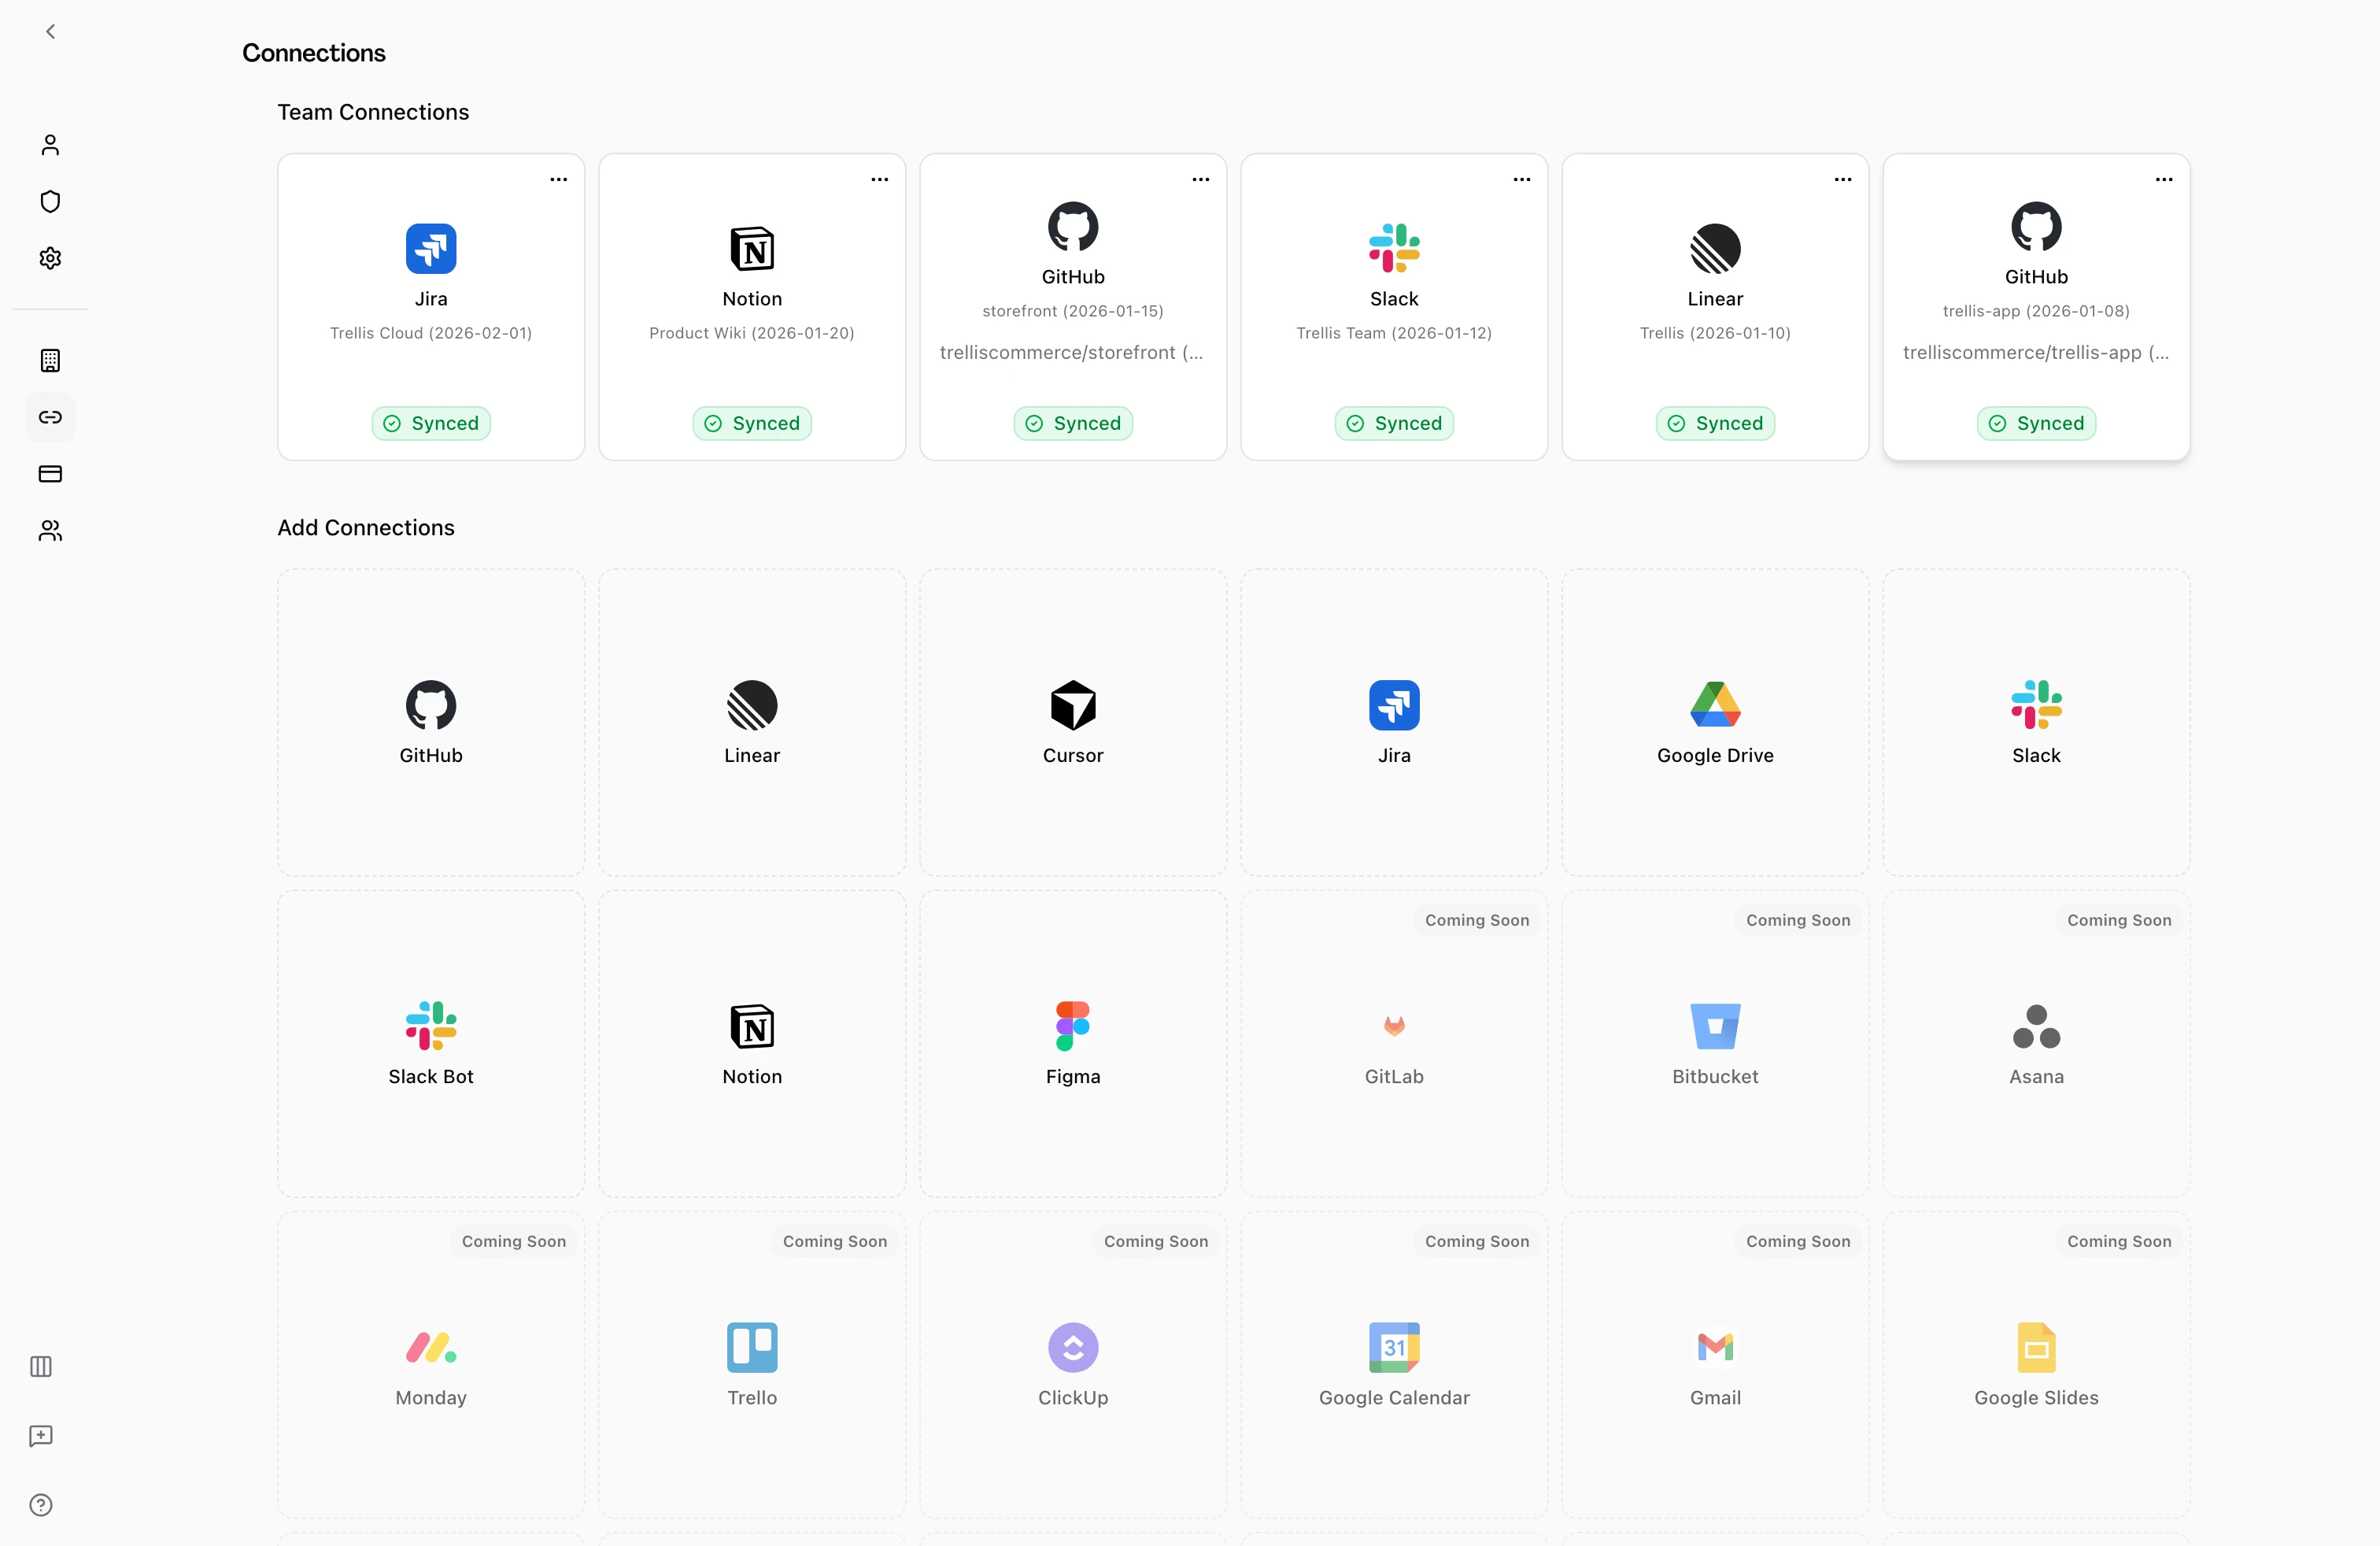The width and height of the screenshot is (2380, 1546).
Task: Open the overflow menu on the Jira card
Action: click(557, 179)
